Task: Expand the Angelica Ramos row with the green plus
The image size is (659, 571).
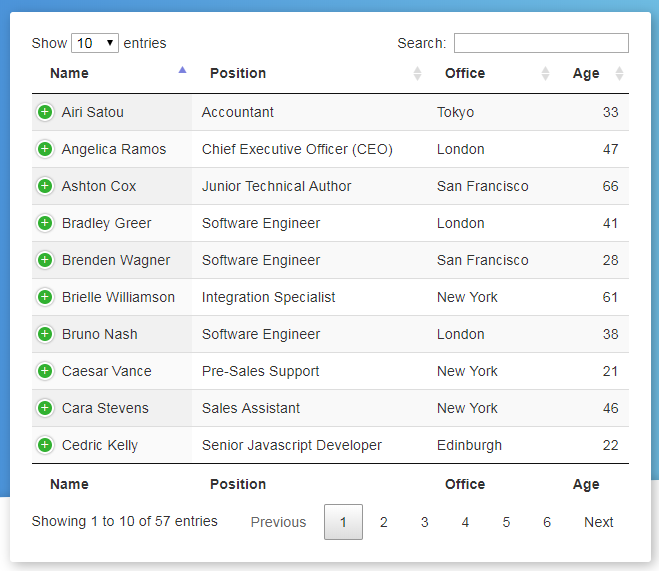Action: pyautogui.click(x=45, y=149)
